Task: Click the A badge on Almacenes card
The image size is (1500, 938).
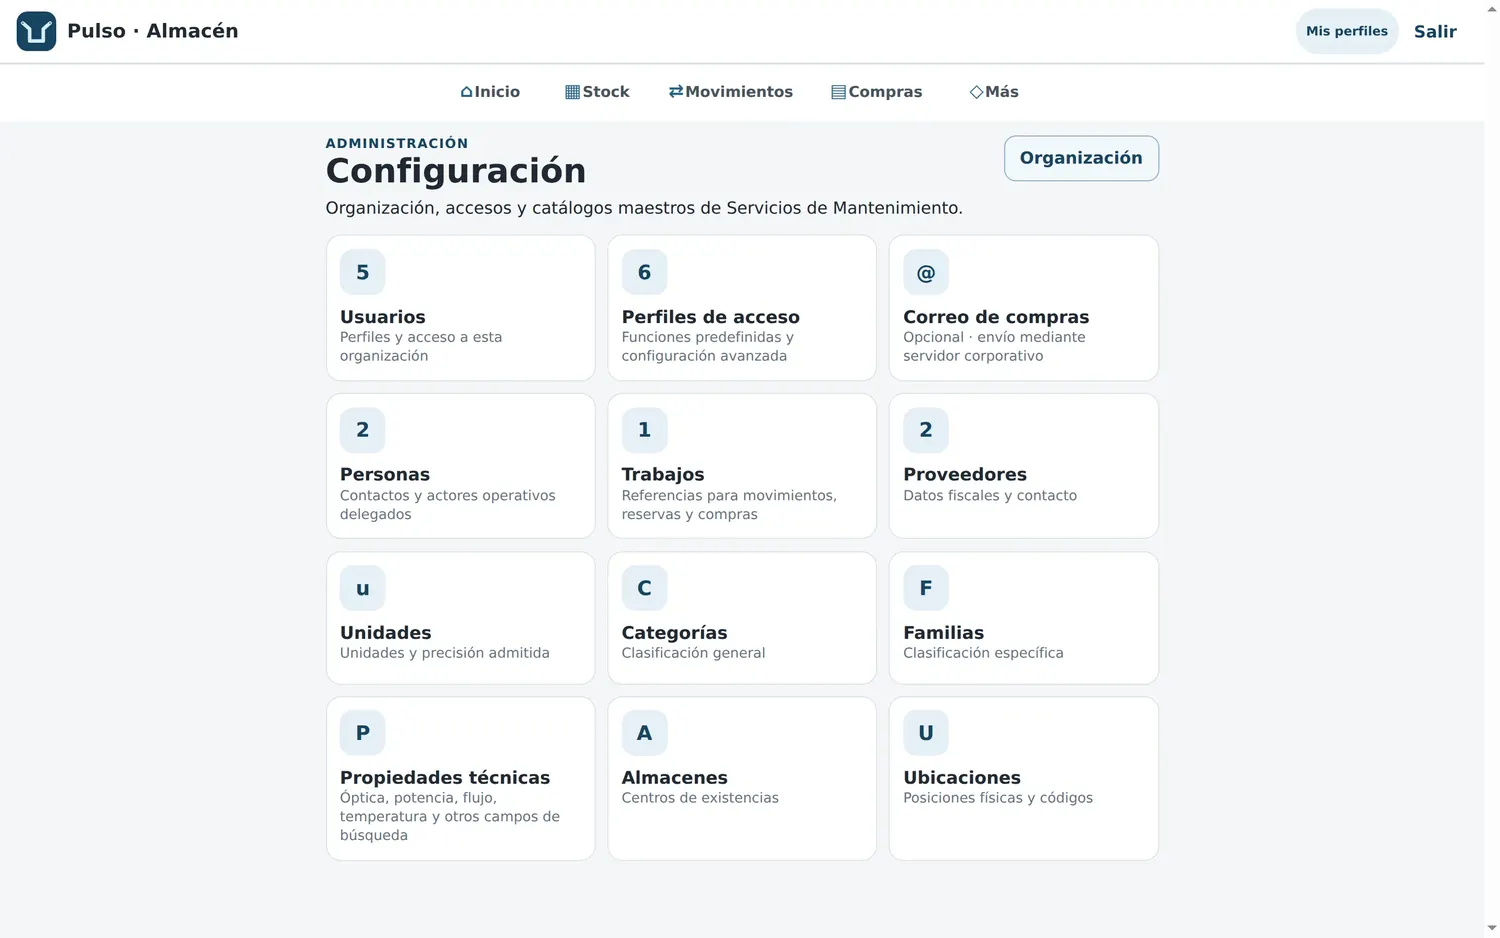Action: [644, 733]
